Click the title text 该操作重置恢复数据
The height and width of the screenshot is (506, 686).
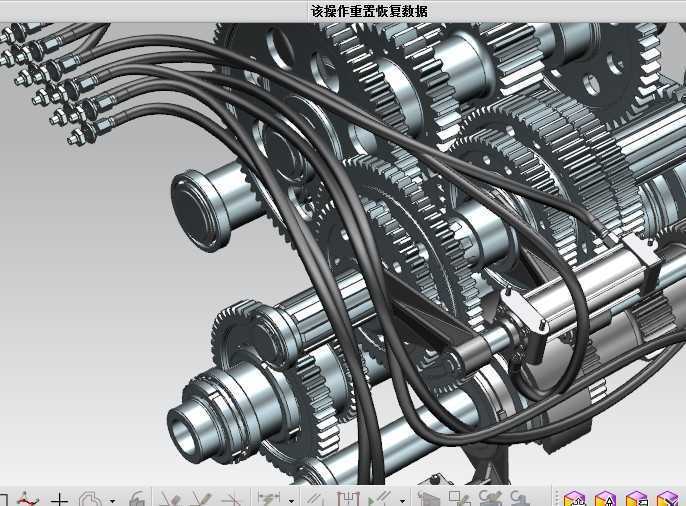369,11
